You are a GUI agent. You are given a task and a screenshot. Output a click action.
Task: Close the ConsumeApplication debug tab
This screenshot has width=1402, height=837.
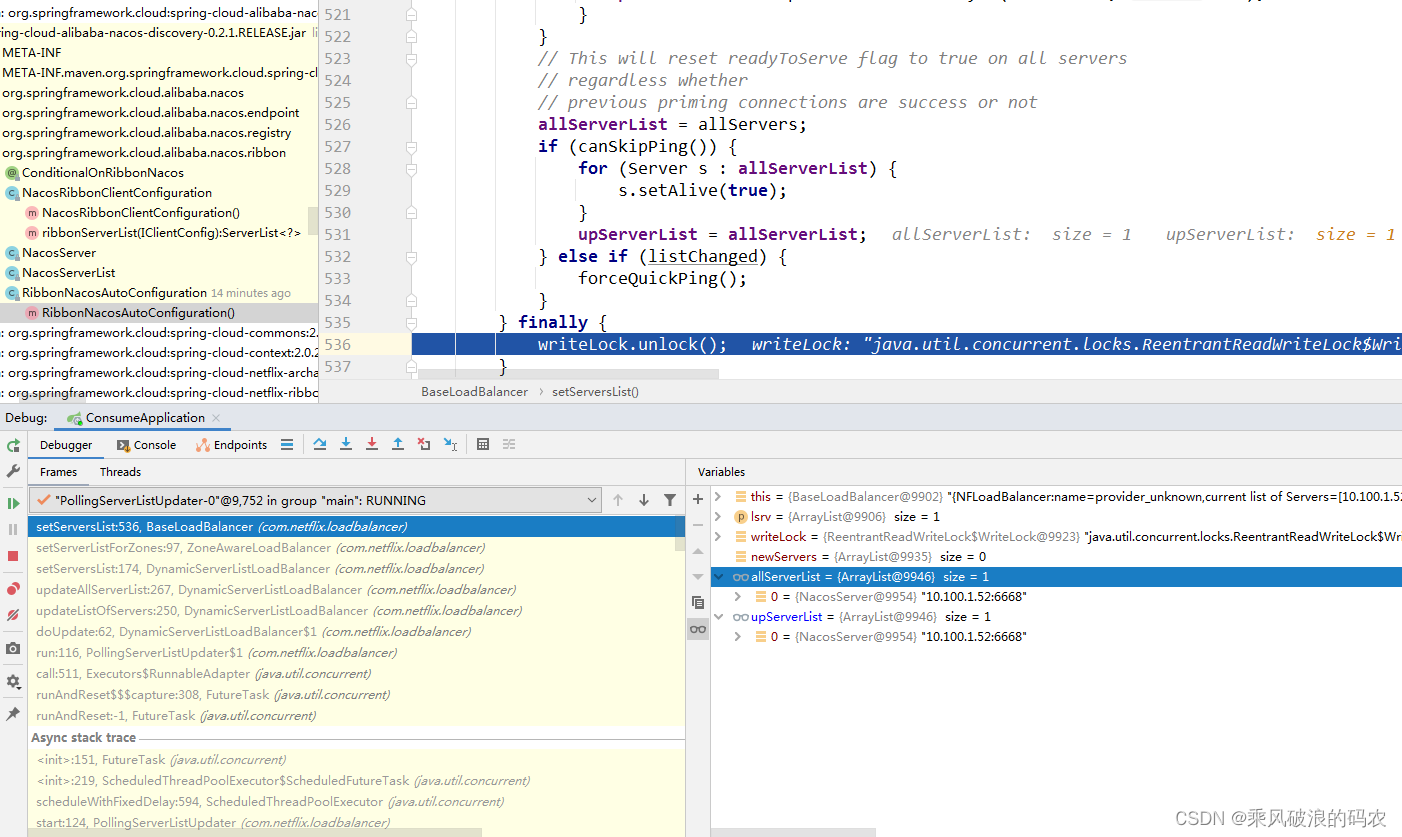coord(216,418)
